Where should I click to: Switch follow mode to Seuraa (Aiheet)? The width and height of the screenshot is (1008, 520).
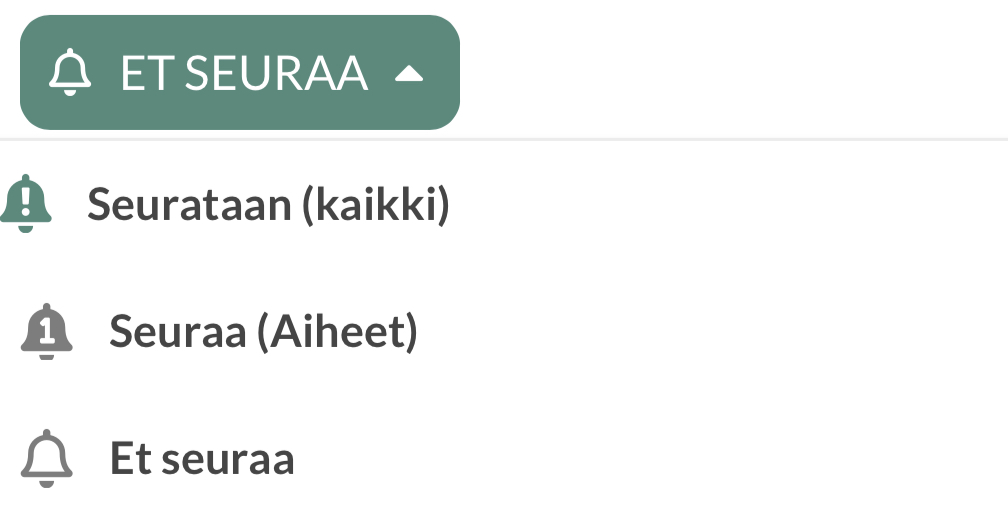pyautogui.click(x=263, y=332)
